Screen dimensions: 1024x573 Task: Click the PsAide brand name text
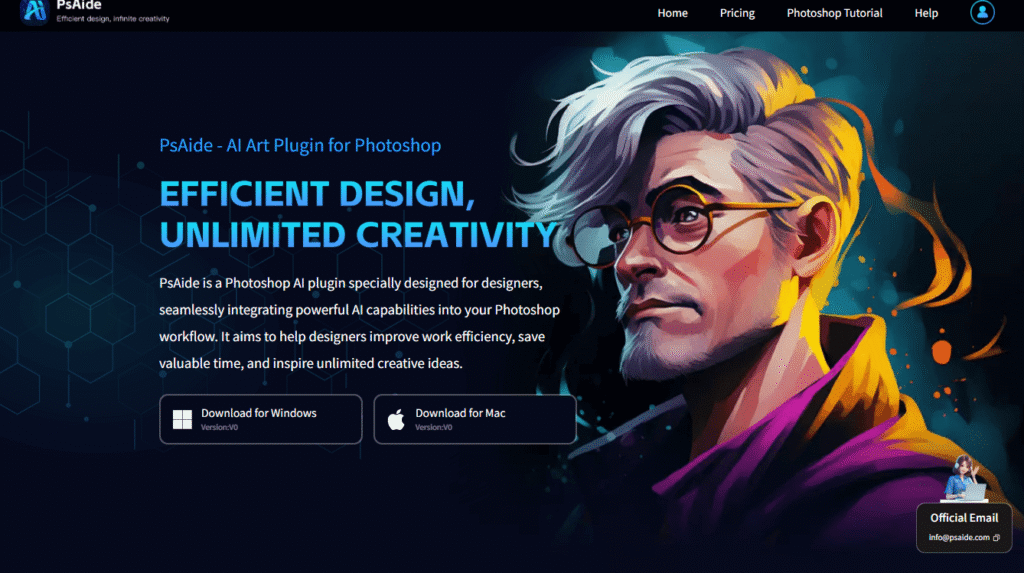[79, 5]
